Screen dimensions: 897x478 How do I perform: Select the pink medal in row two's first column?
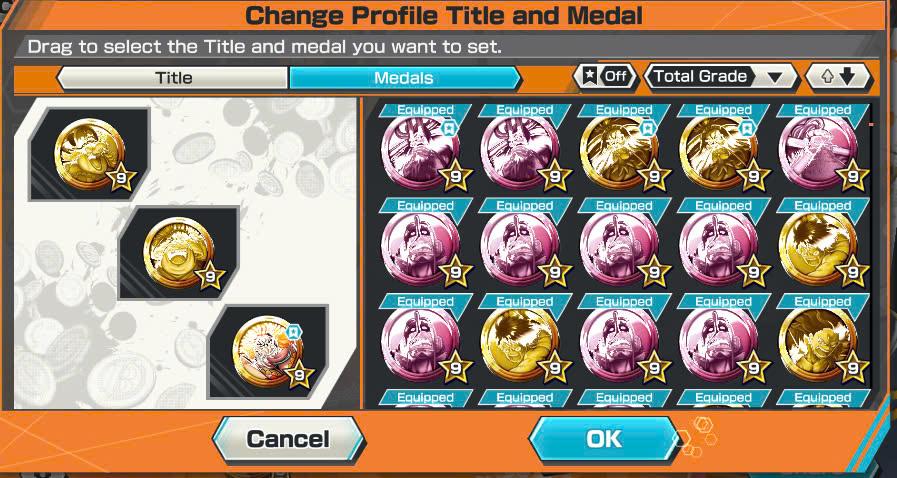[x=420, y=249]
